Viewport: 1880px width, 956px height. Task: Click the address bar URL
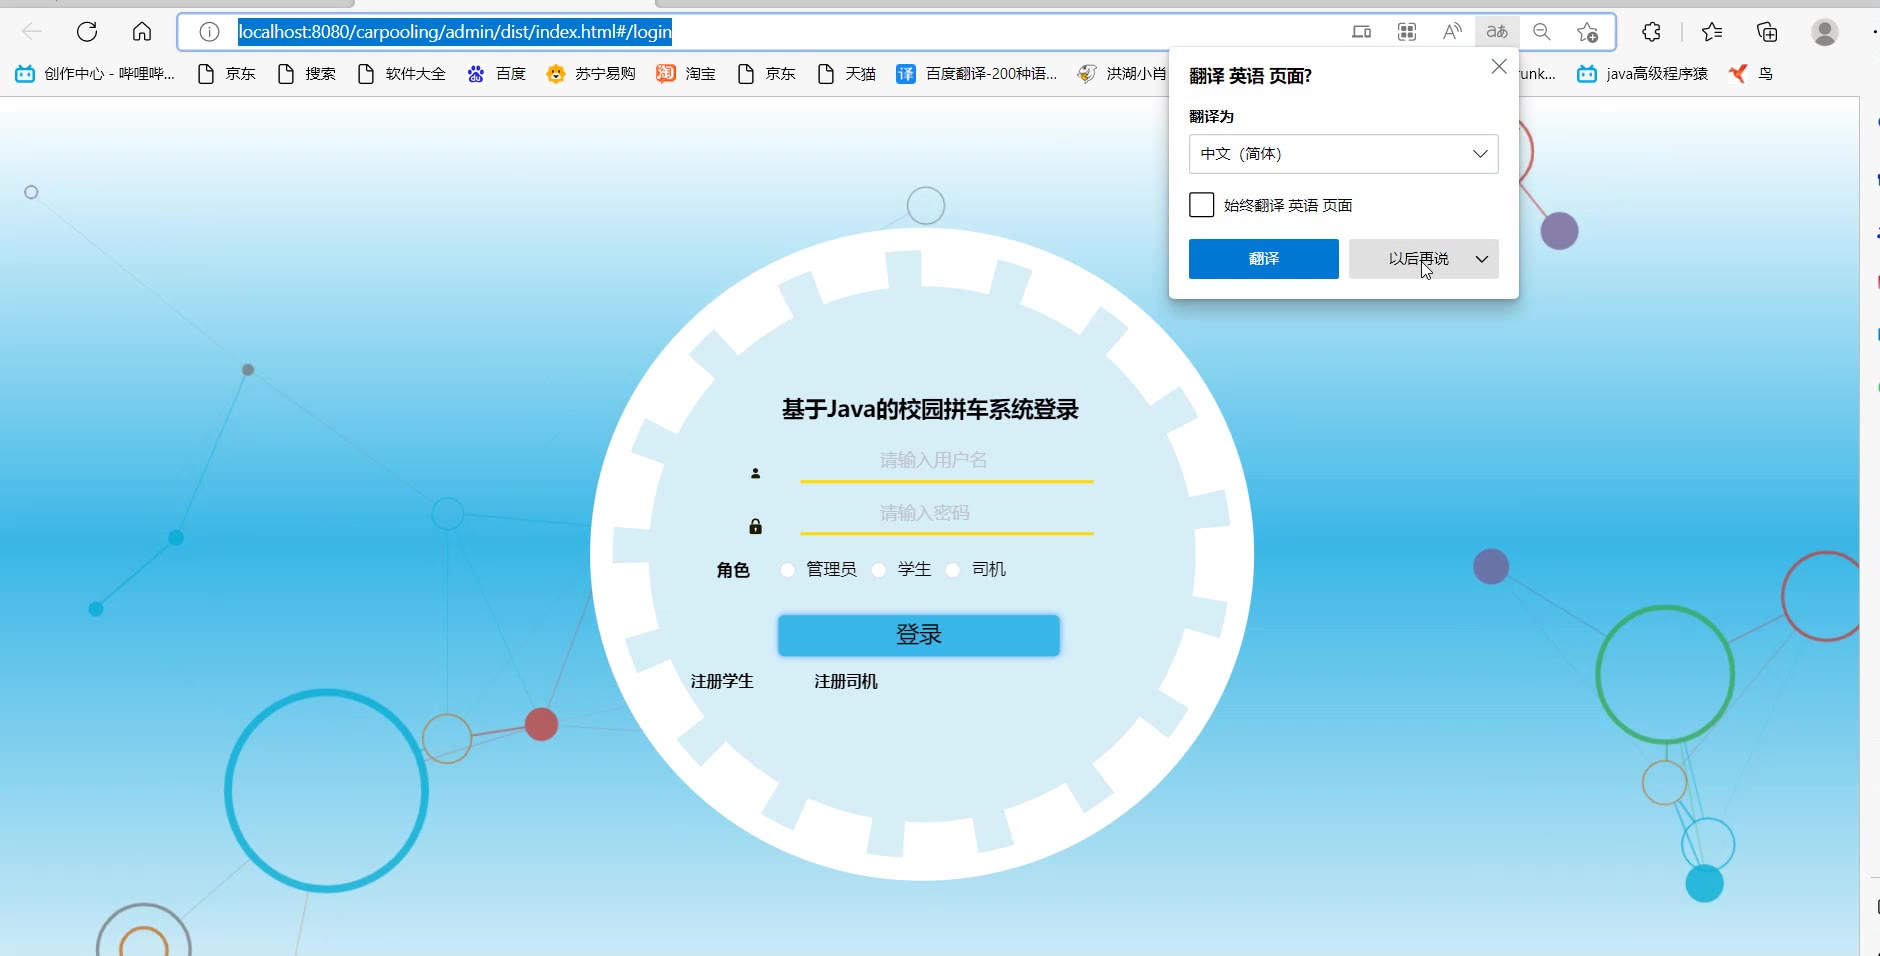tap(455, 32)
